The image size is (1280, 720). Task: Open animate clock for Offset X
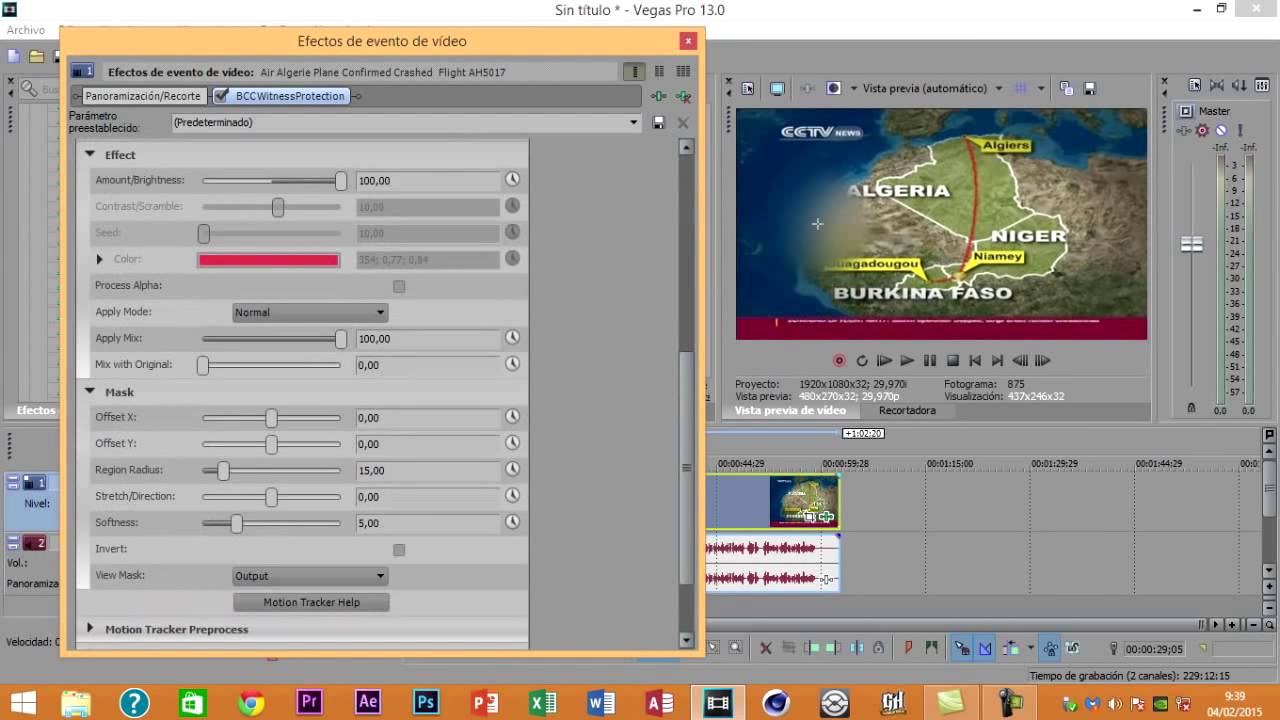(x=512, y=417)
